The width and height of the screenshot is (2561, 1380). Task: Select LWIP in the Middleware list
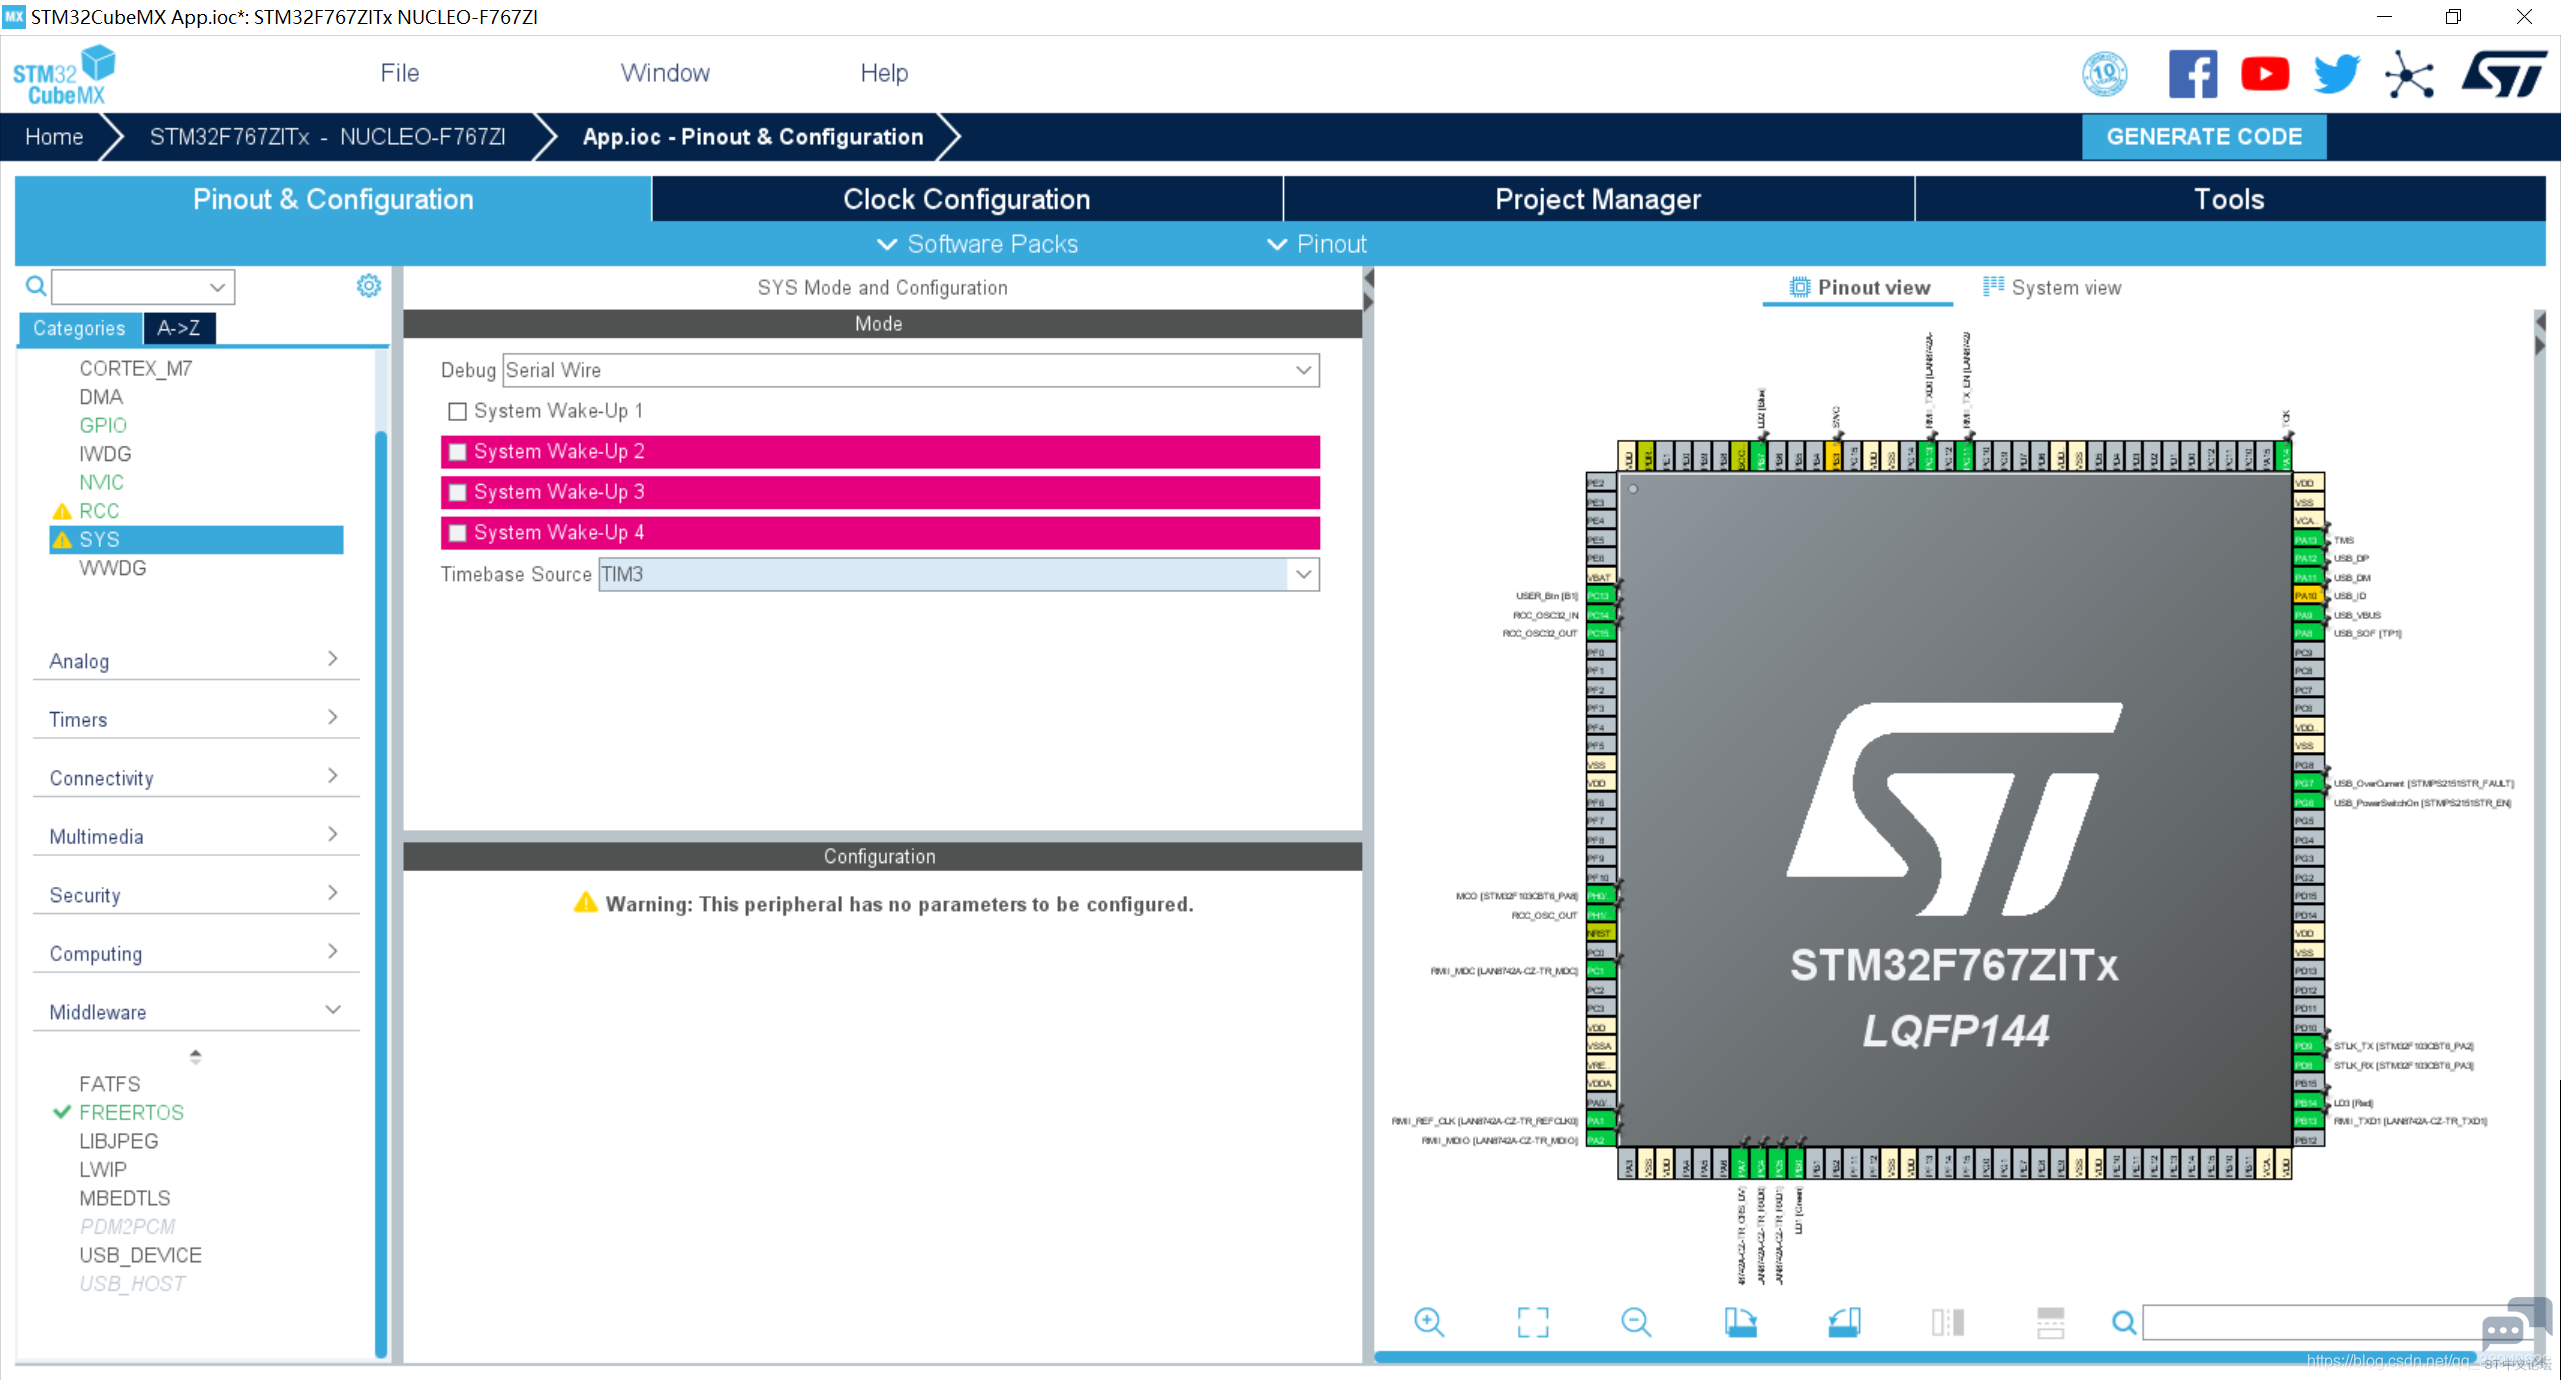coord(103,1170)
